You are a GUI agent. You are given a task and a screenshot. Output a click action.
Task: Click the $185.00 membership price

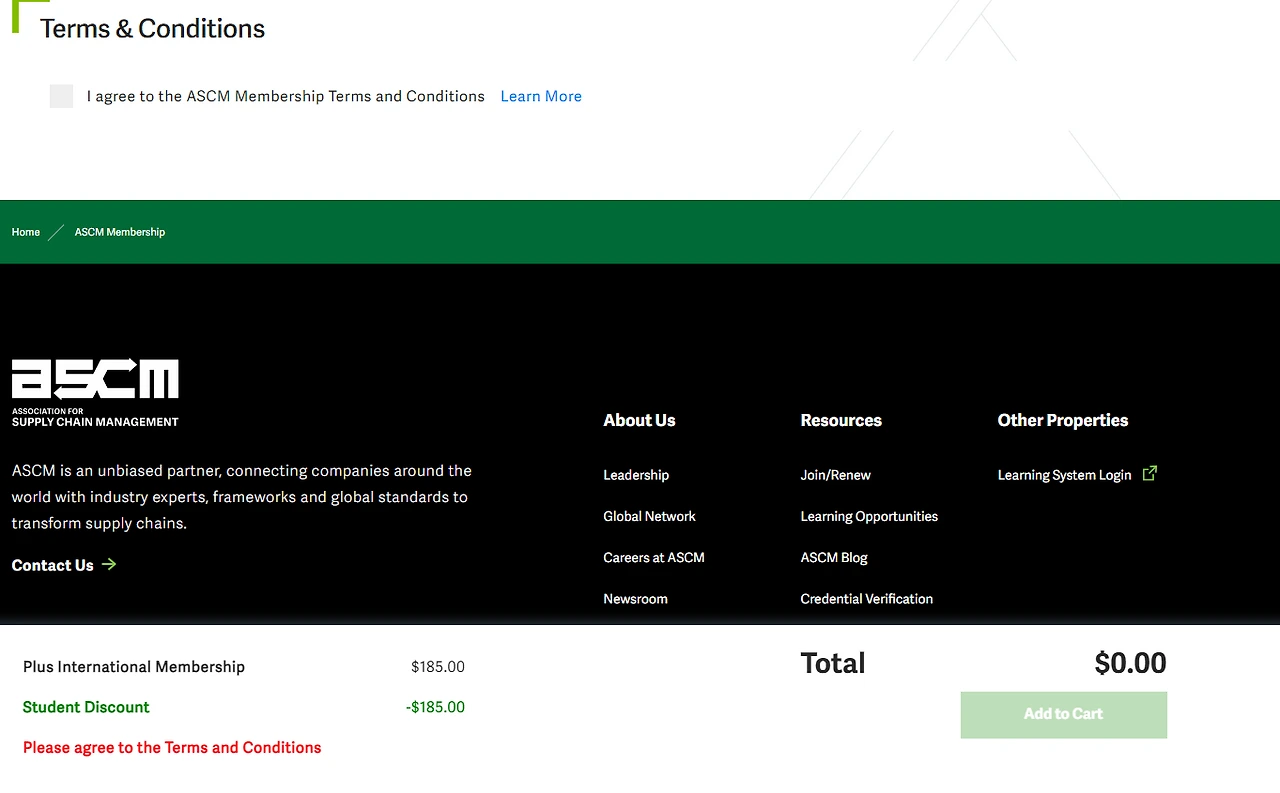tap(438, 667)
